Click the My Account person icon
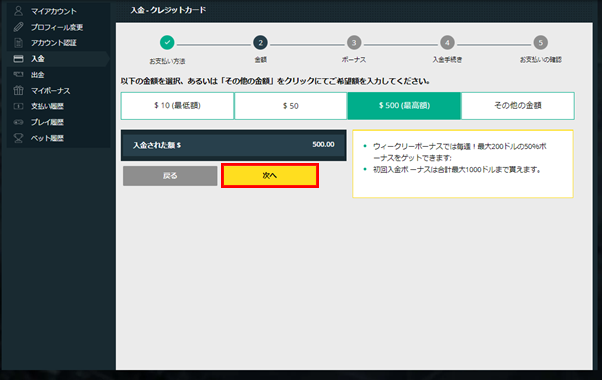This screenshot has height=380, width=602. click(18, 11)
